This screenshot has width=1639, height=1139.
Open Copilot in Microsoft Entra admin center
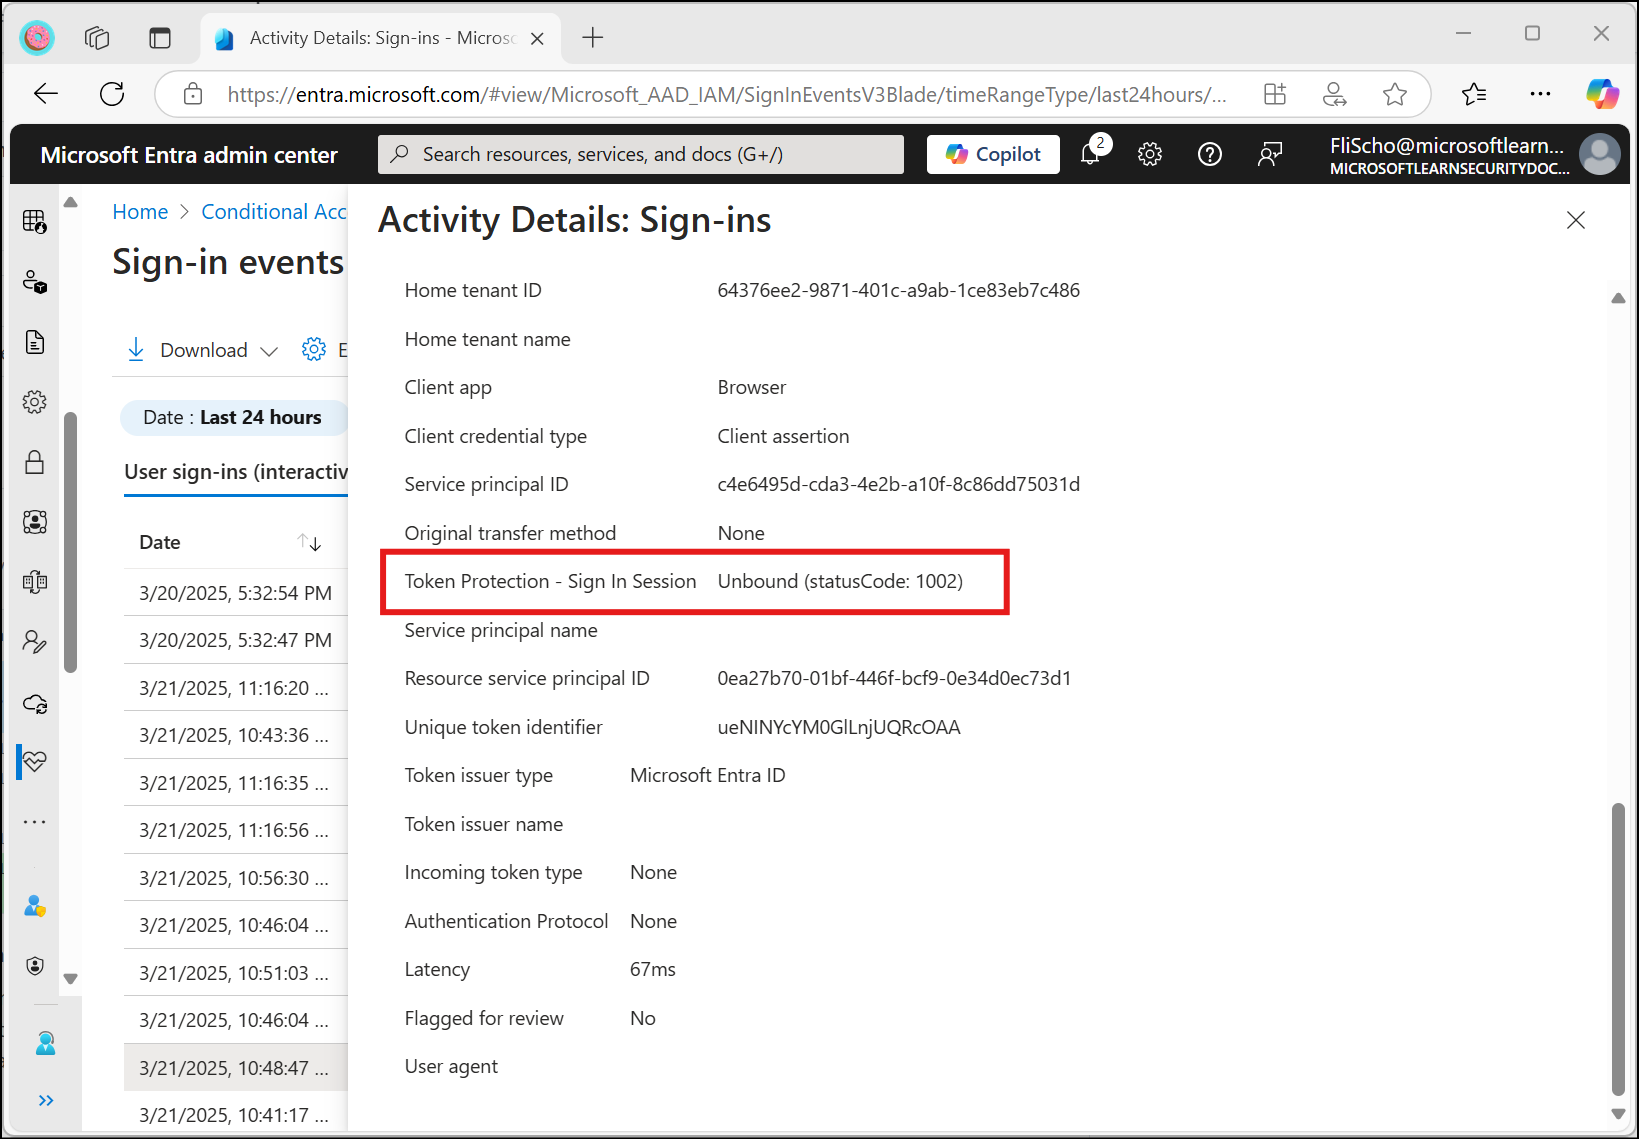992,154
